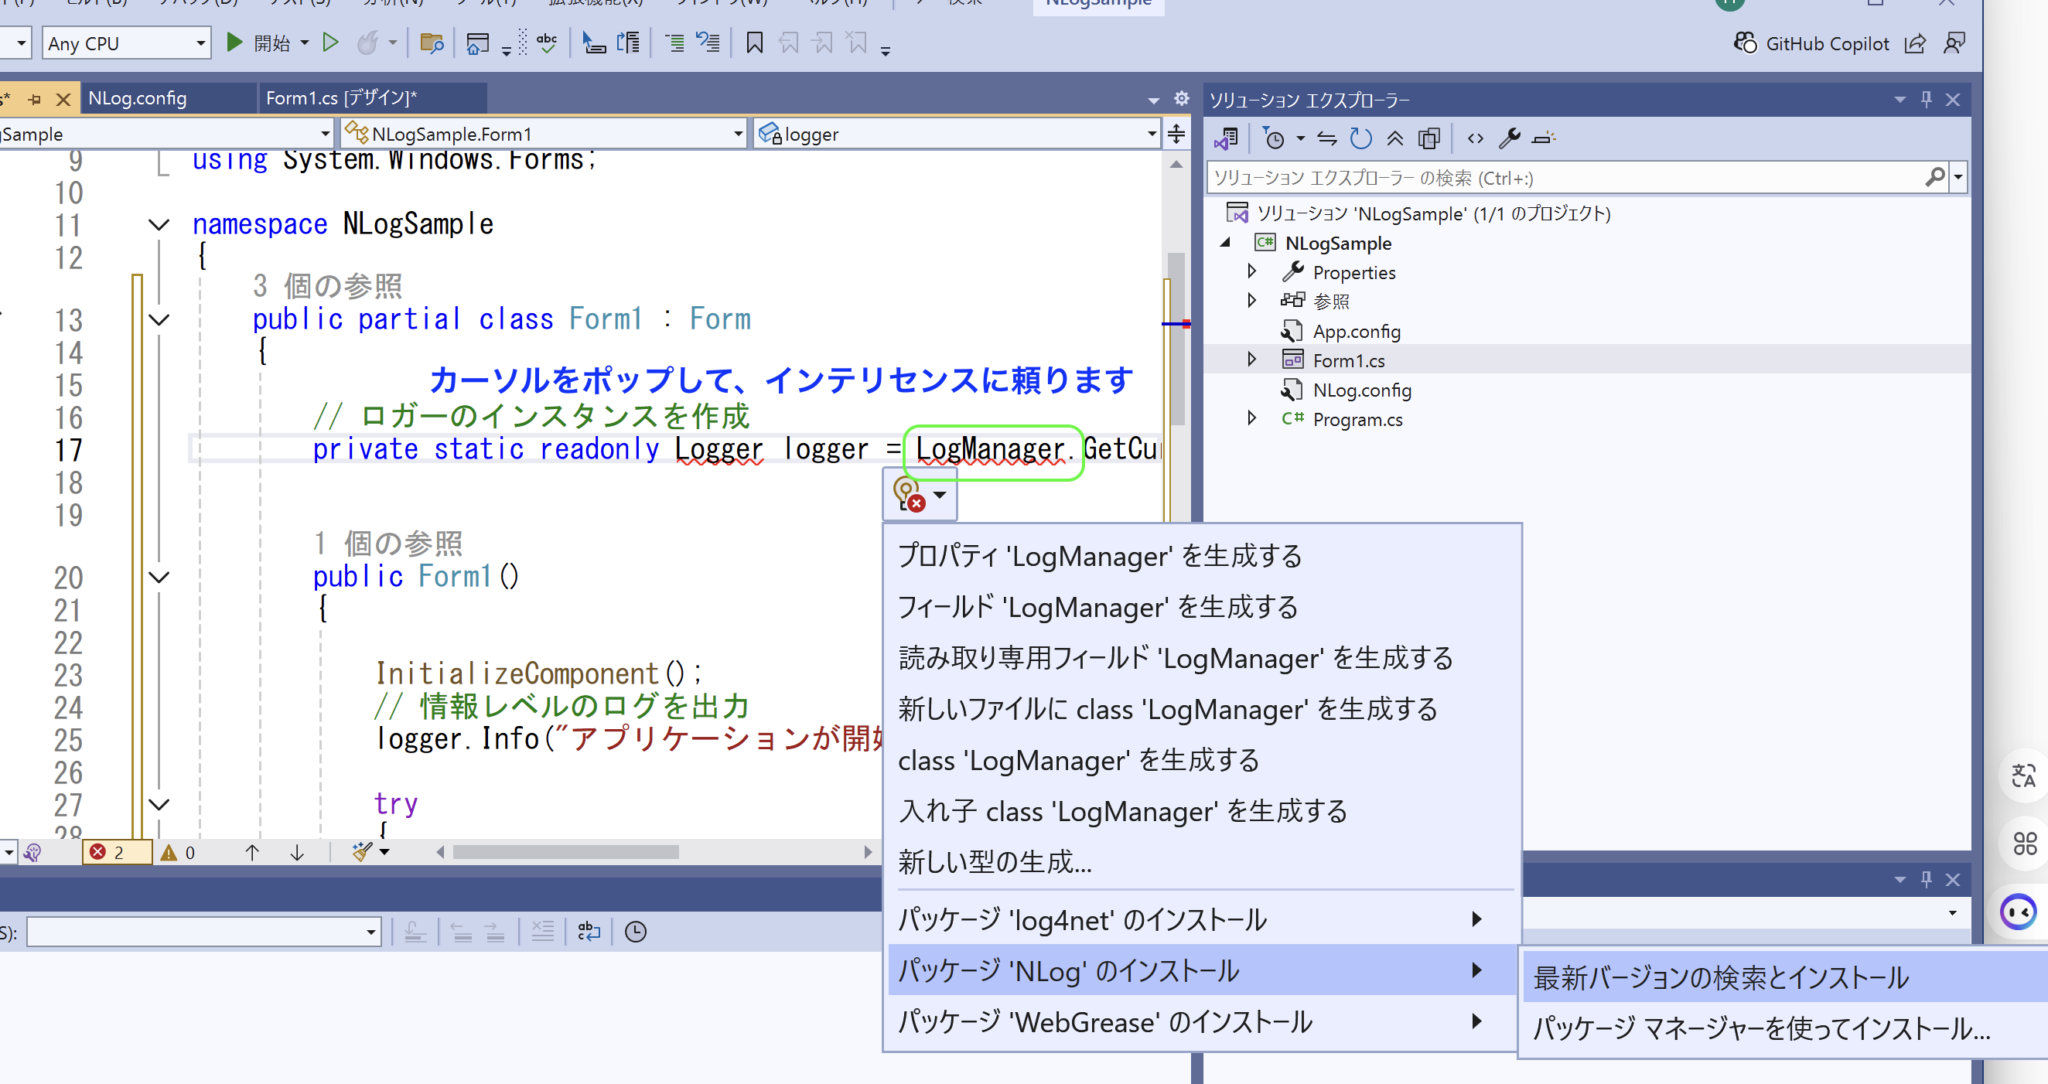
Task: Collapse all nodes in Solution Explorer
Action: tap(1396, 138)
